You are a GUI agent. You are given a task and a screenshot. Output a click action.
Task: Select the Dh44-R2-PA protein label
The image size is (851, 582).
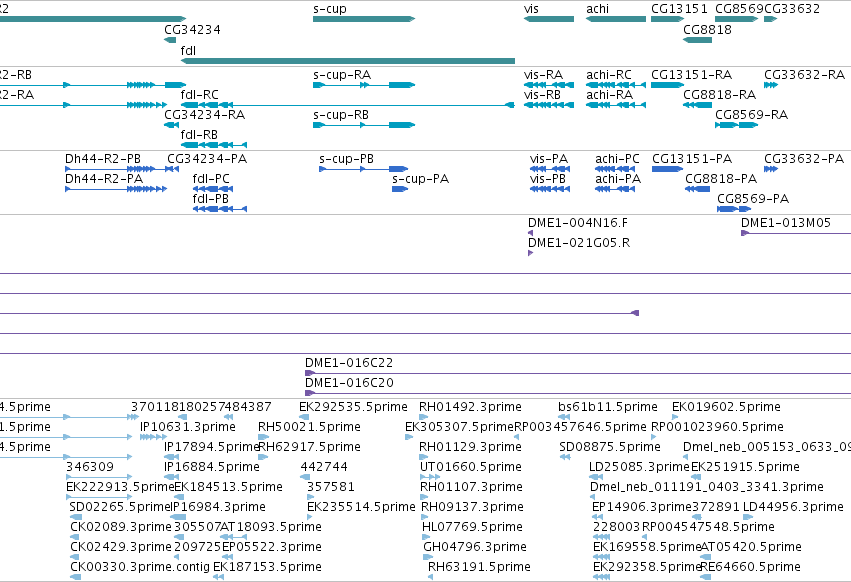[104, 179]
